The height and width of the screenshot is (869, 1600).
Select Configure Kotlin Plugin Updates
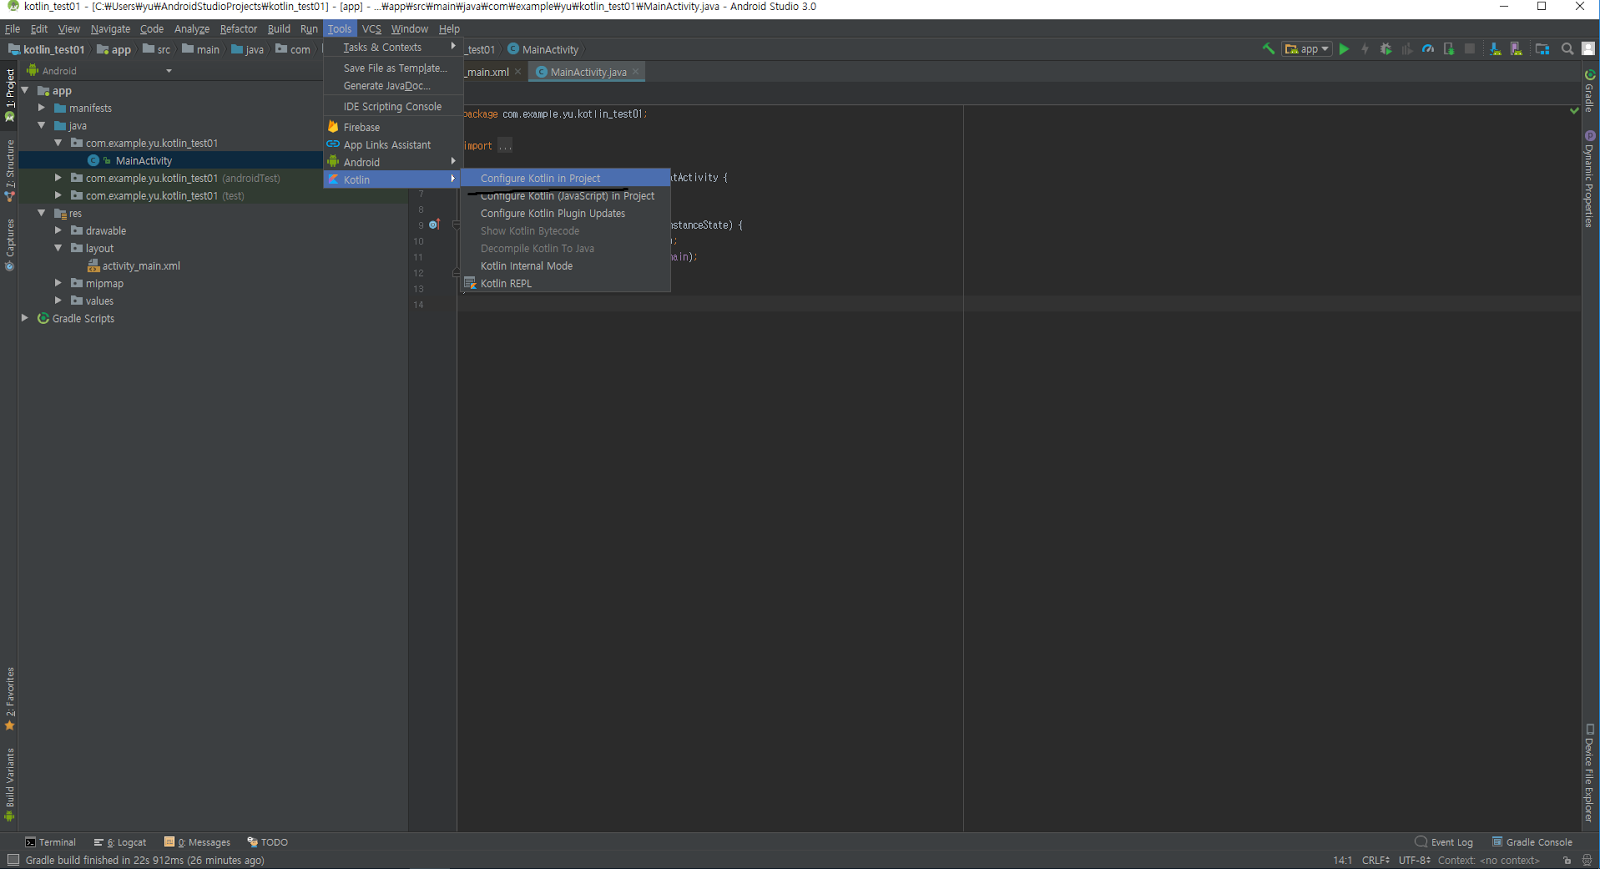coord(565,214)
